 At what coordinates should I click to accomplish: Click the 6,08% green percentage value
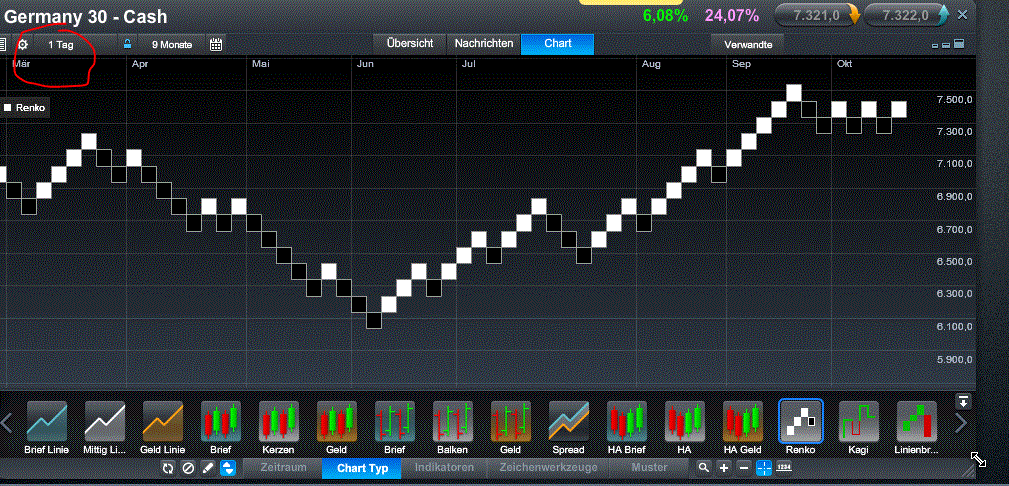click(665, 15)
